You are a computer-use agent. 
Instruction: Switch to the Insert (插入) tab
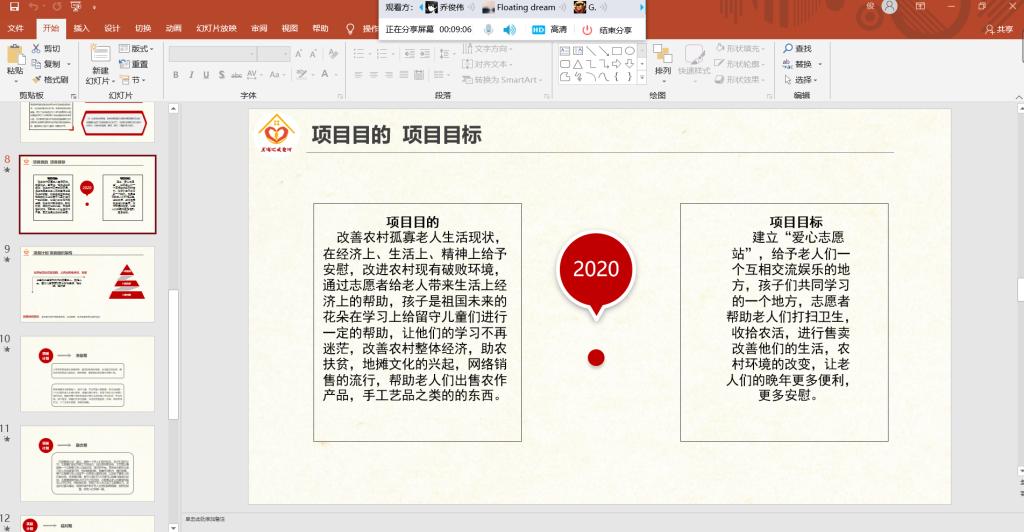click(x=81, y=28)
